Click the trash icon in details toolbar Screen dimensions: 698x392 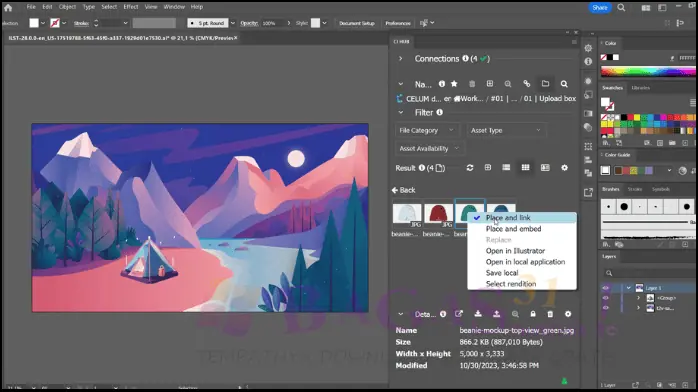pos(550,314)
